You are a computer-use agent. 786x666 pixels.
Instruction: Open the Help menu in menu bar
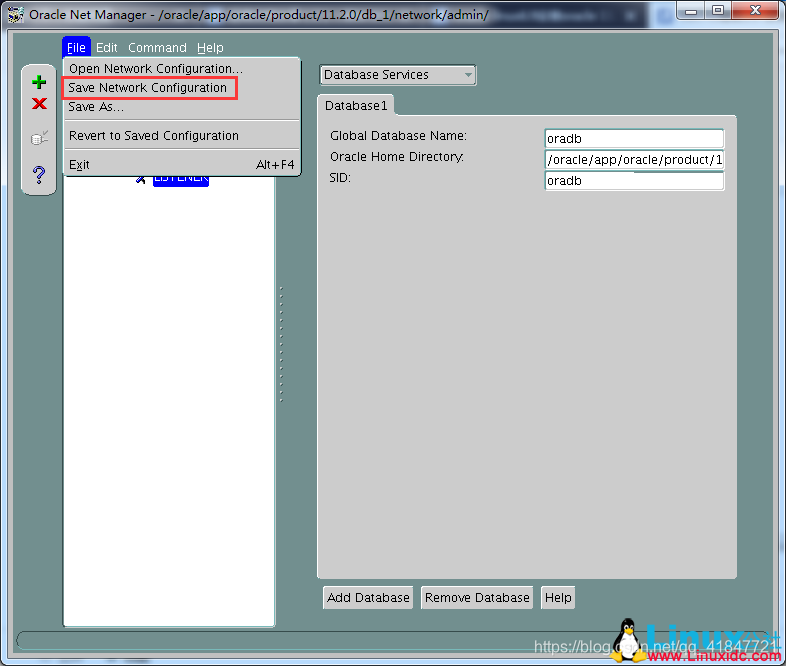[x=210, y=48]
